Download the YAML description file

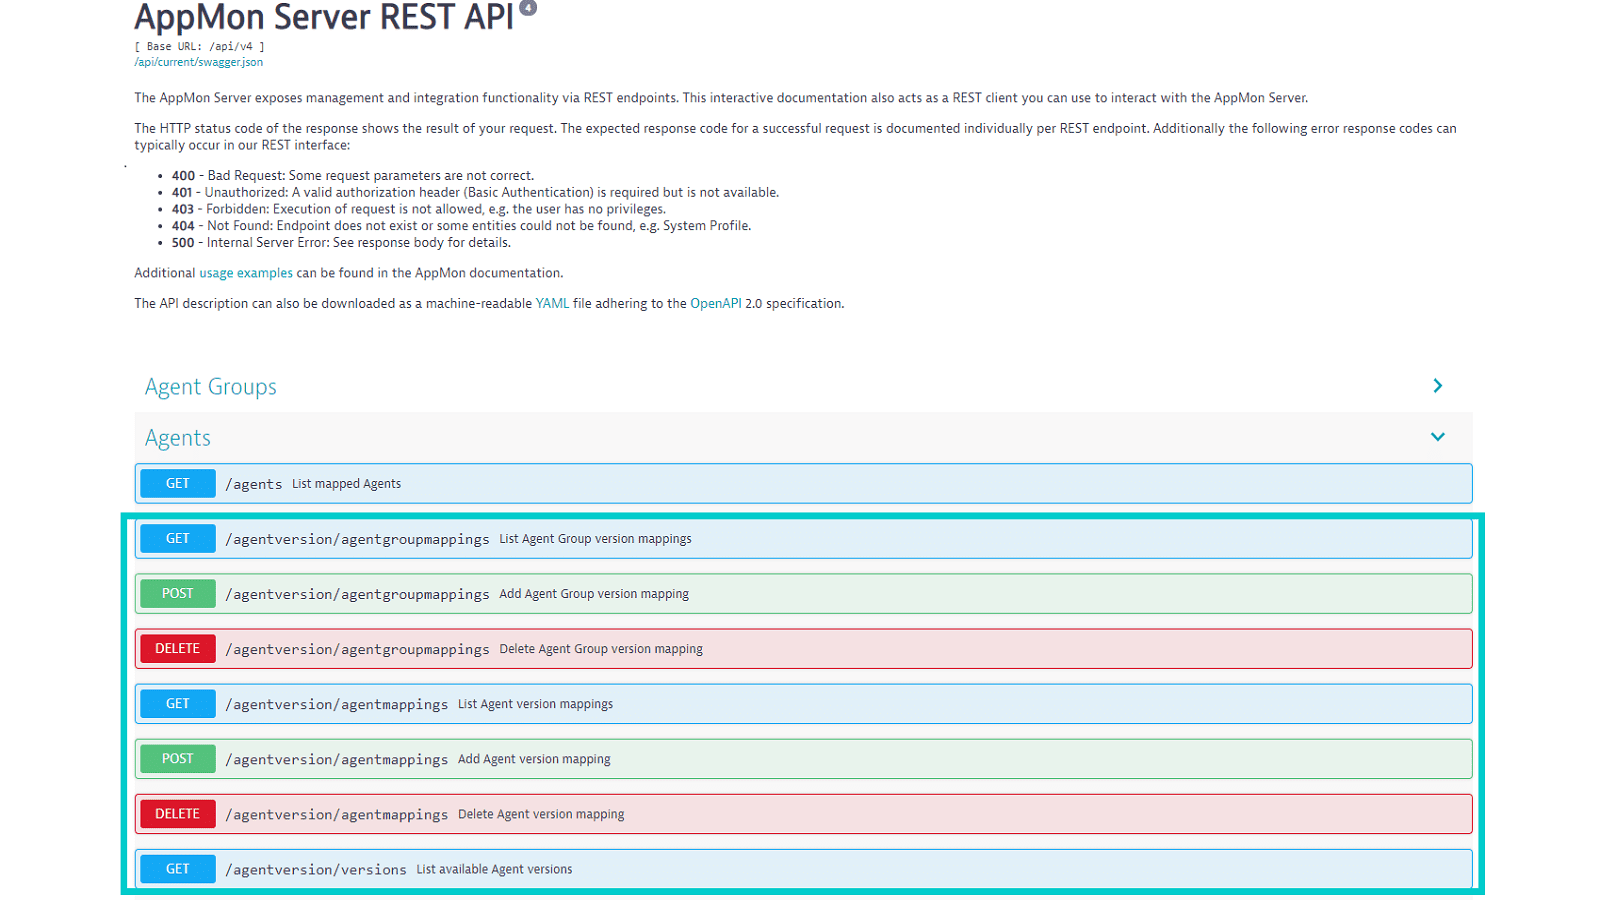click(x=552, y=303)
